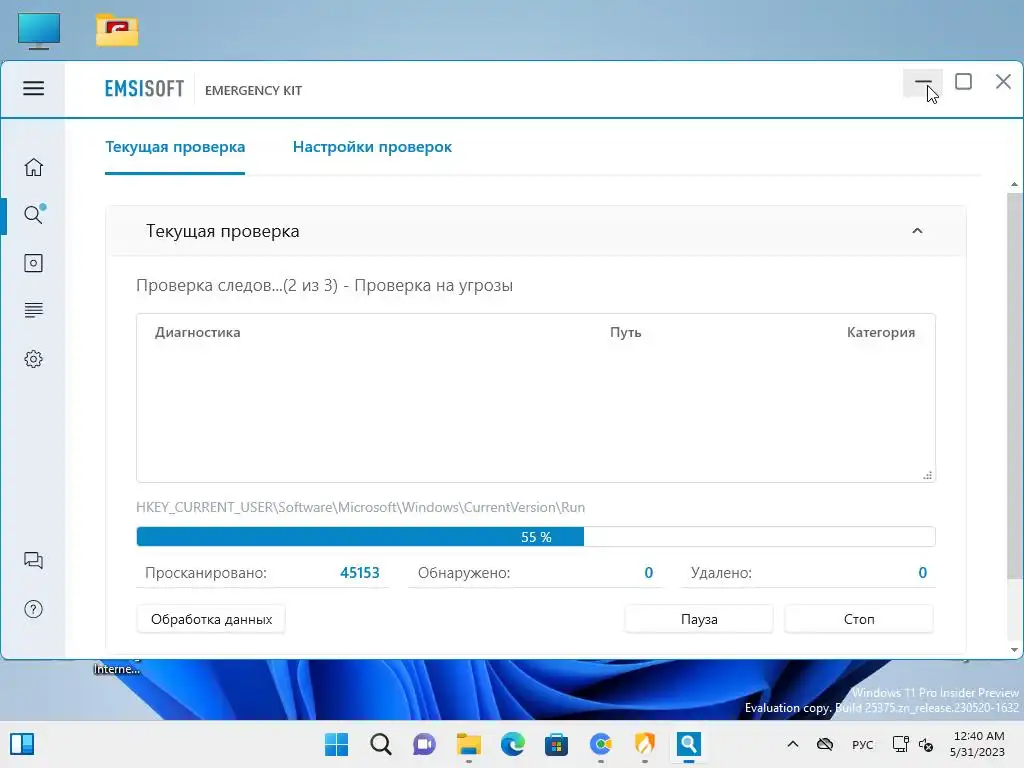Click the scrollbar down arrow

pyautogui.click(x=1014, y=650)
